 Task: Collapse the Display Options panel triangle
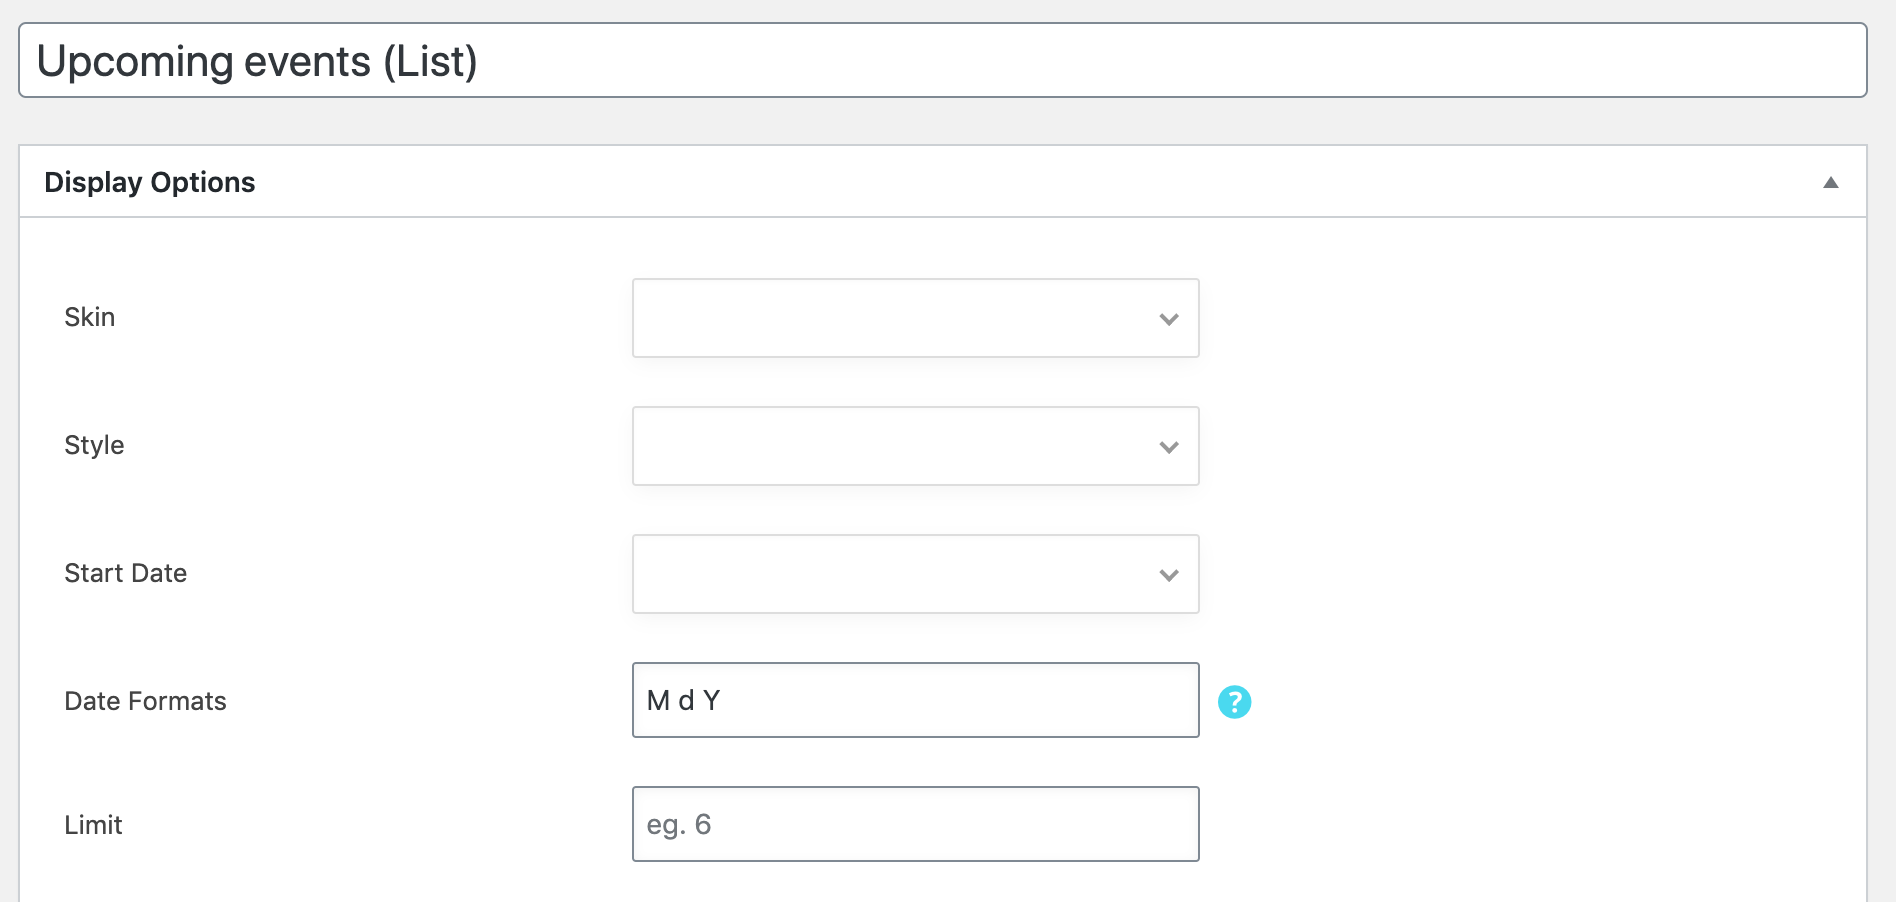click(x=1831, y=182)
